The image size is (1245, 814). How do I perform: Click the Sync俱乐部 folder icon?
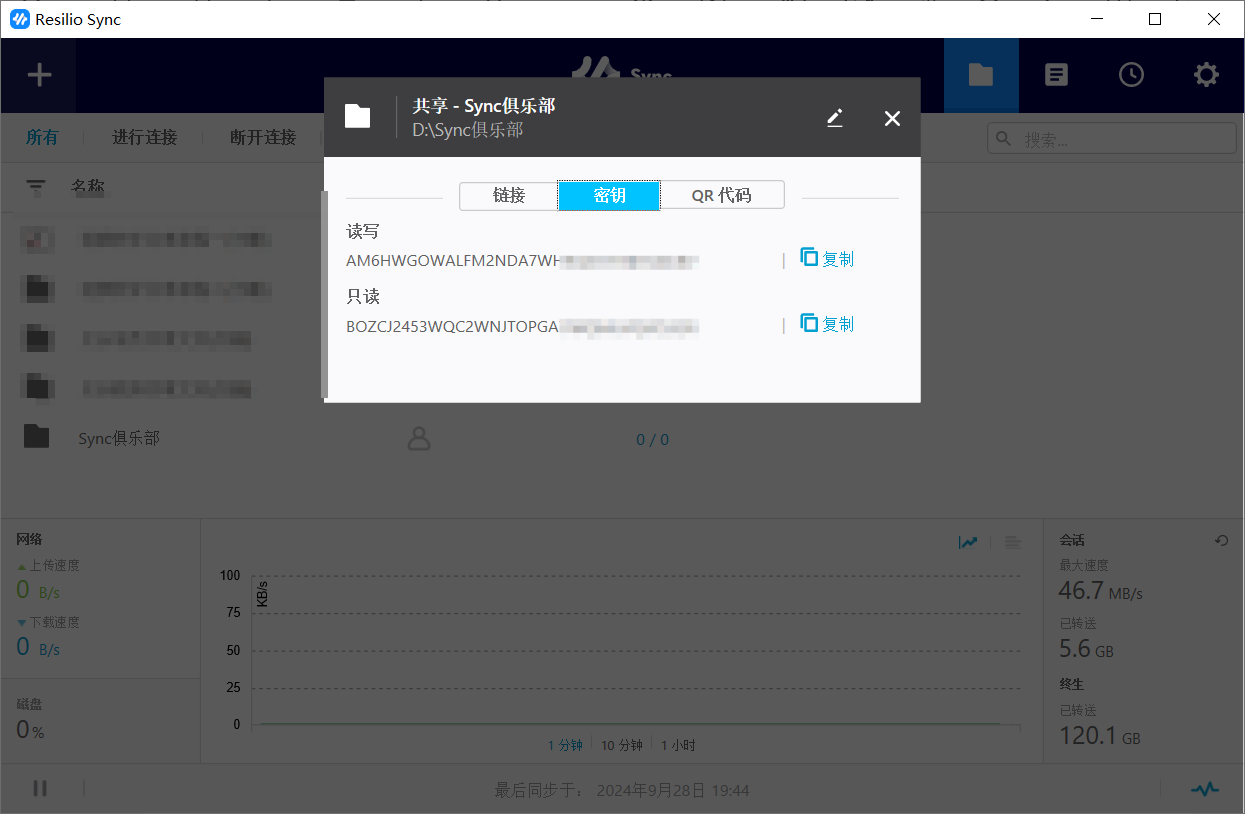(x=37, y=436)
